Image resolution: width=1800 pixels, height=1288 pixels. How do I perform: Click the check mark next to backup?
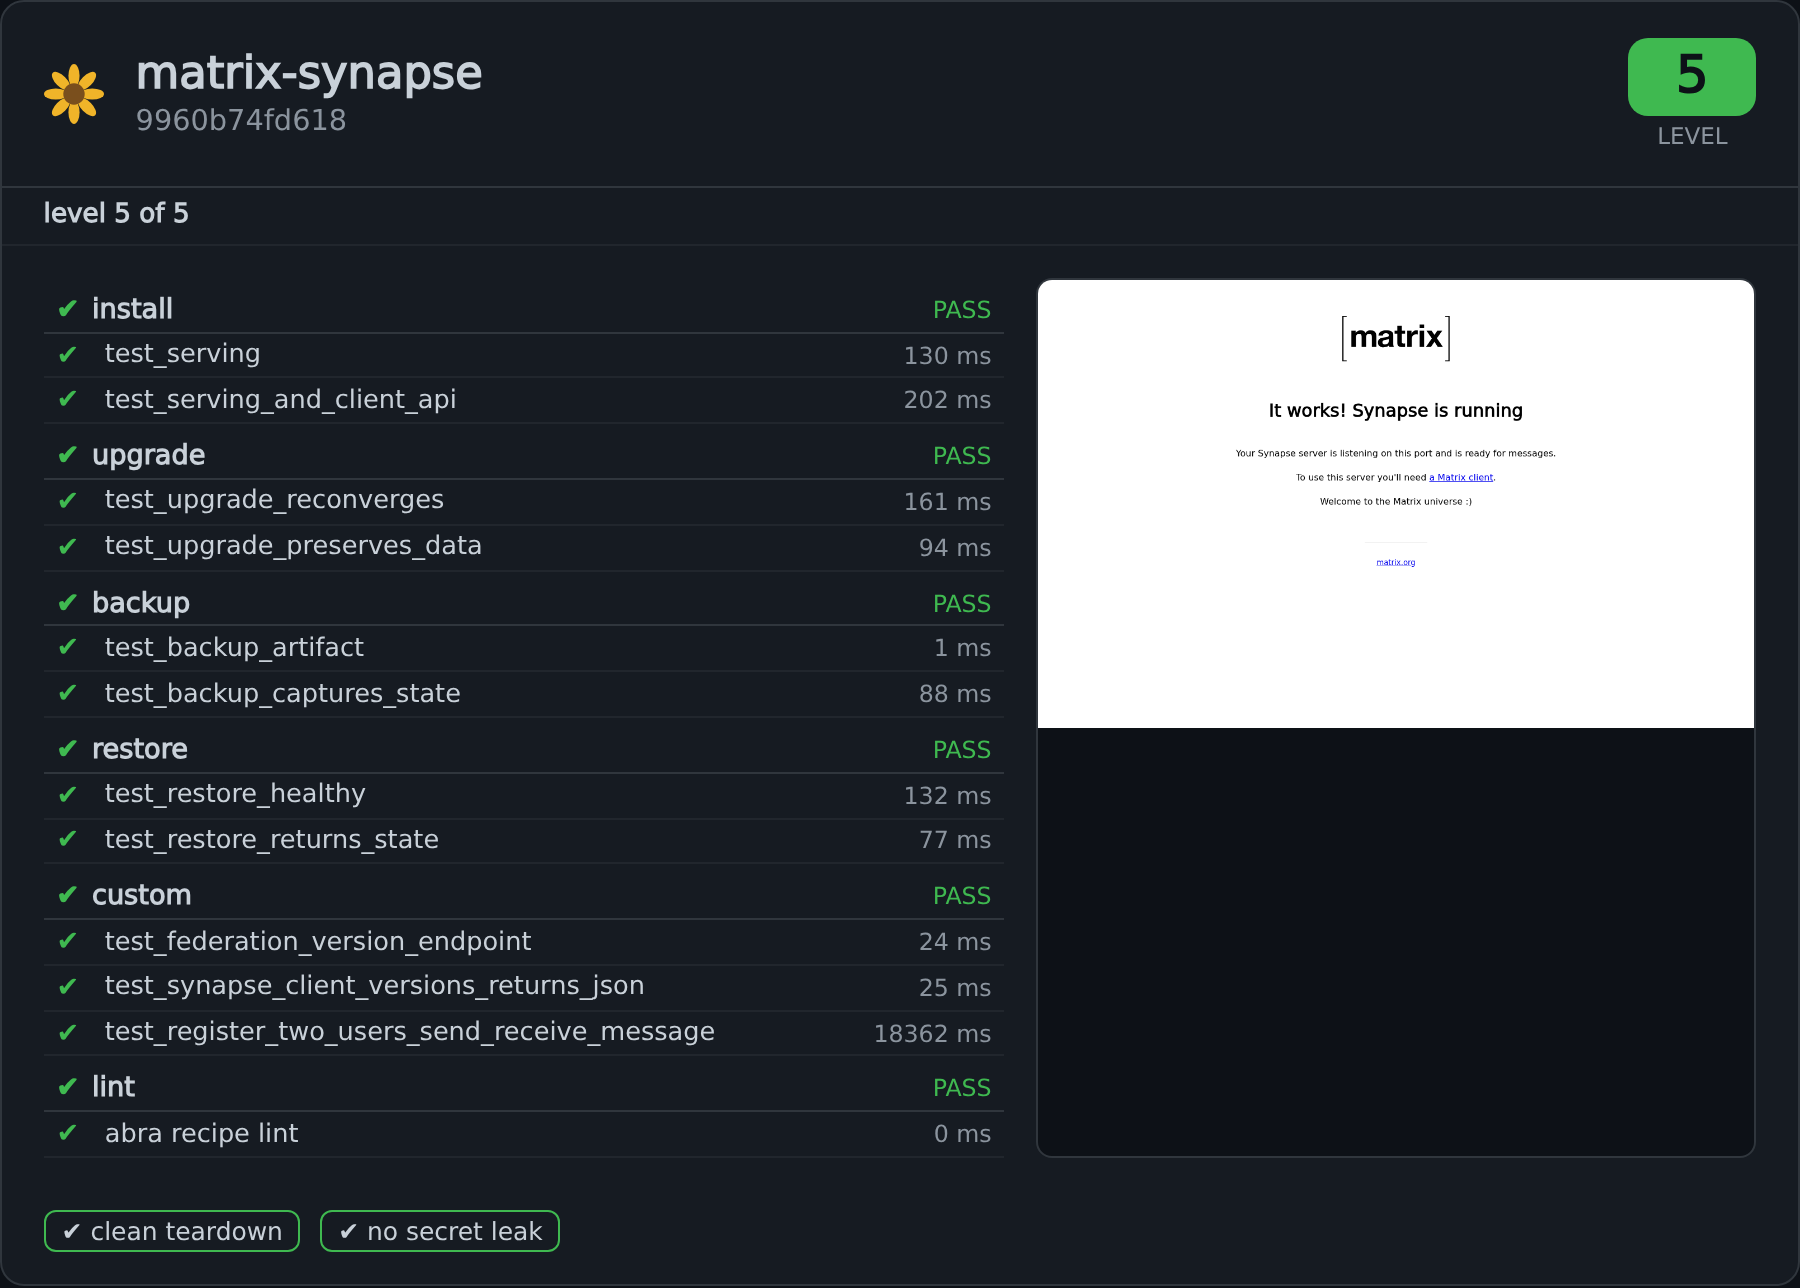(x=68, y=603)
